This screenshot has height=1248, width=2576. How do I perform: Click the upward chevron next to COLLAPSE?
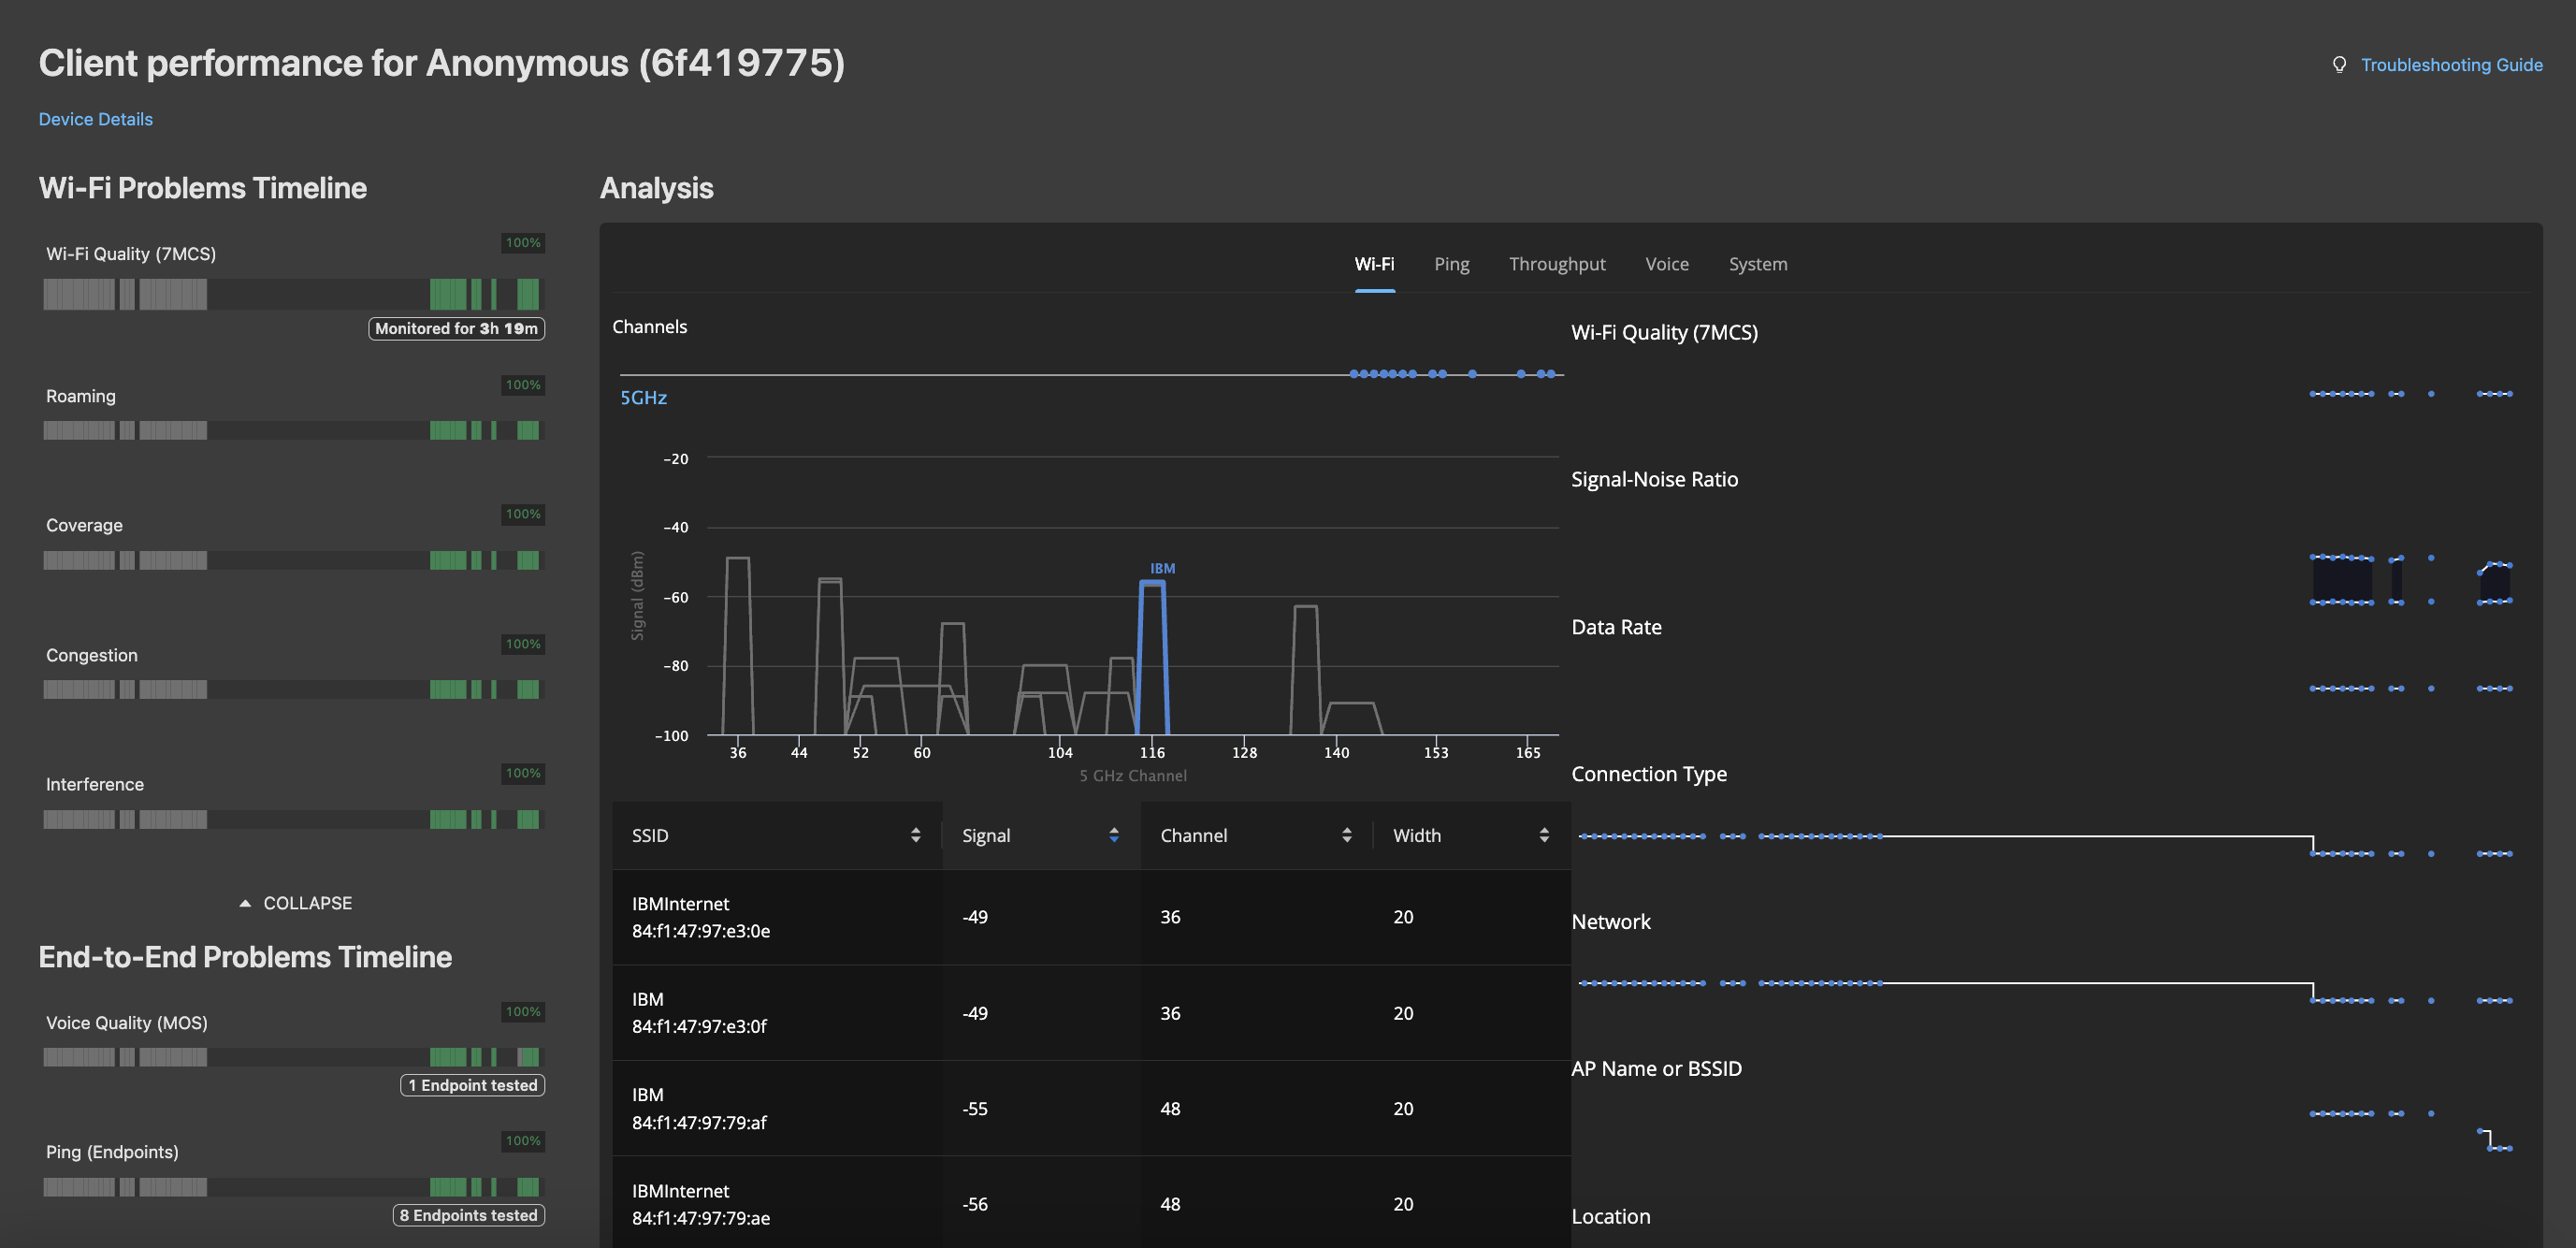pyautogui.click(x=245, y=901)
